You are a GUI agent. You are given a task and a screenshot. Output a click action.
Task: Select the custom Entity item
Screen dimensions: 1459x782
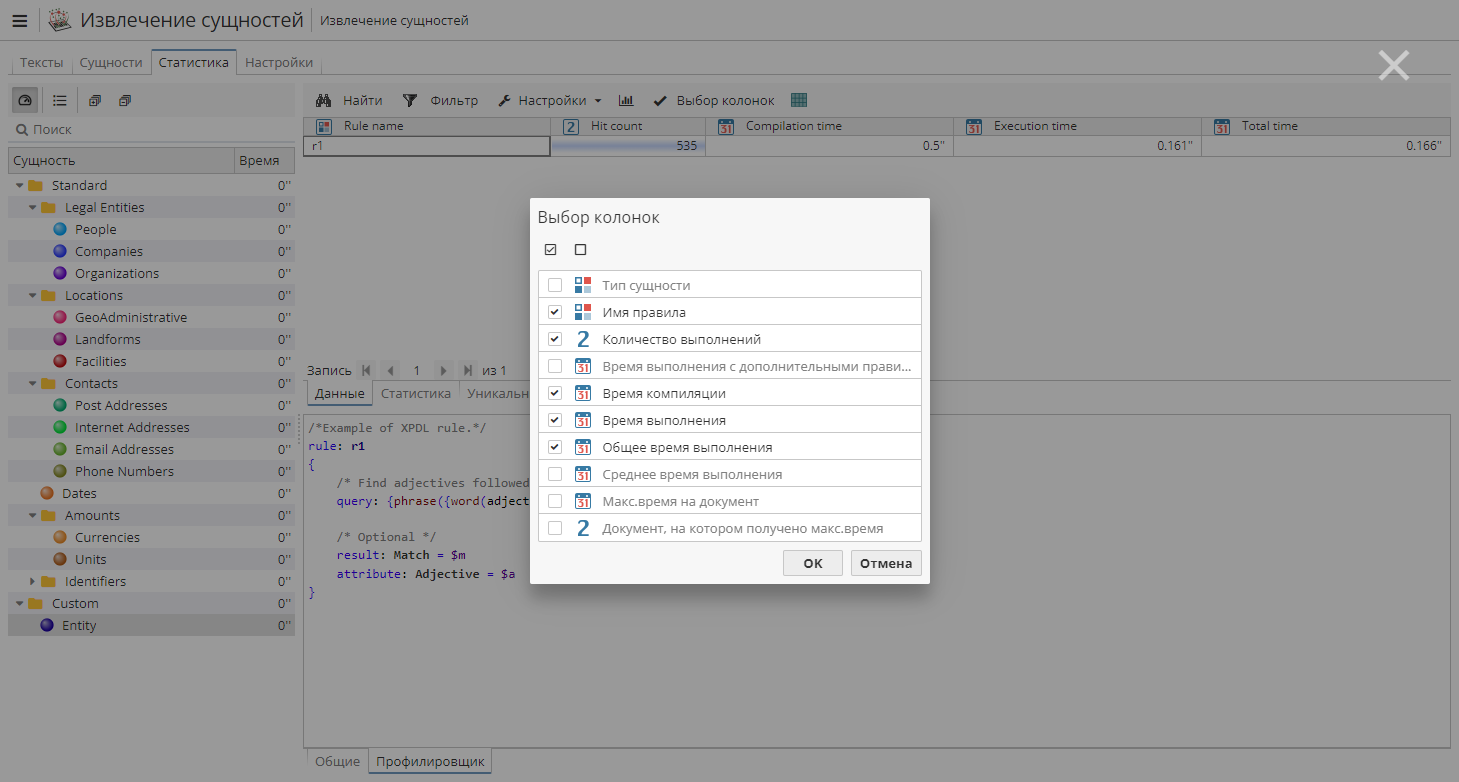tap(151, 625)
